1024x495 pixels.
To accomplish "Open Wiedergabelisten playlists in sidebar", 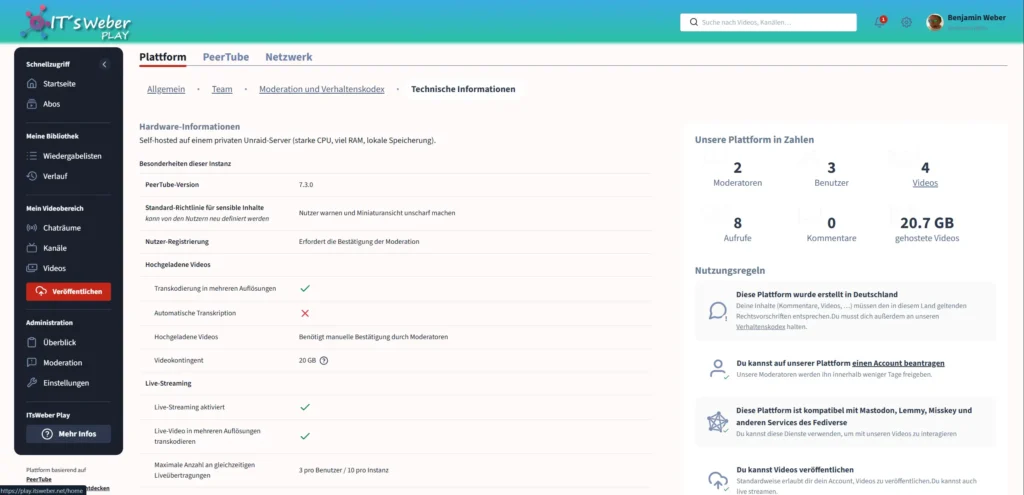I will point(71,156).
